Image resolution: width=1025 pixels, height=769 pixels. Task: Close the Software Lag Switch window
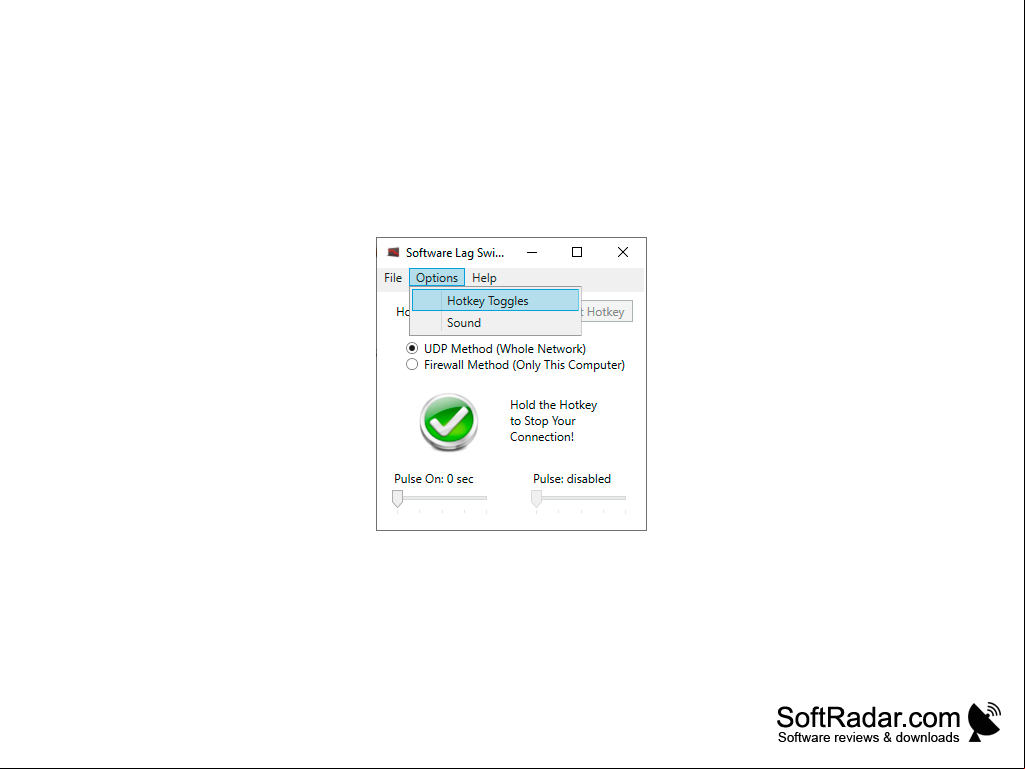(x=623, y=252)
